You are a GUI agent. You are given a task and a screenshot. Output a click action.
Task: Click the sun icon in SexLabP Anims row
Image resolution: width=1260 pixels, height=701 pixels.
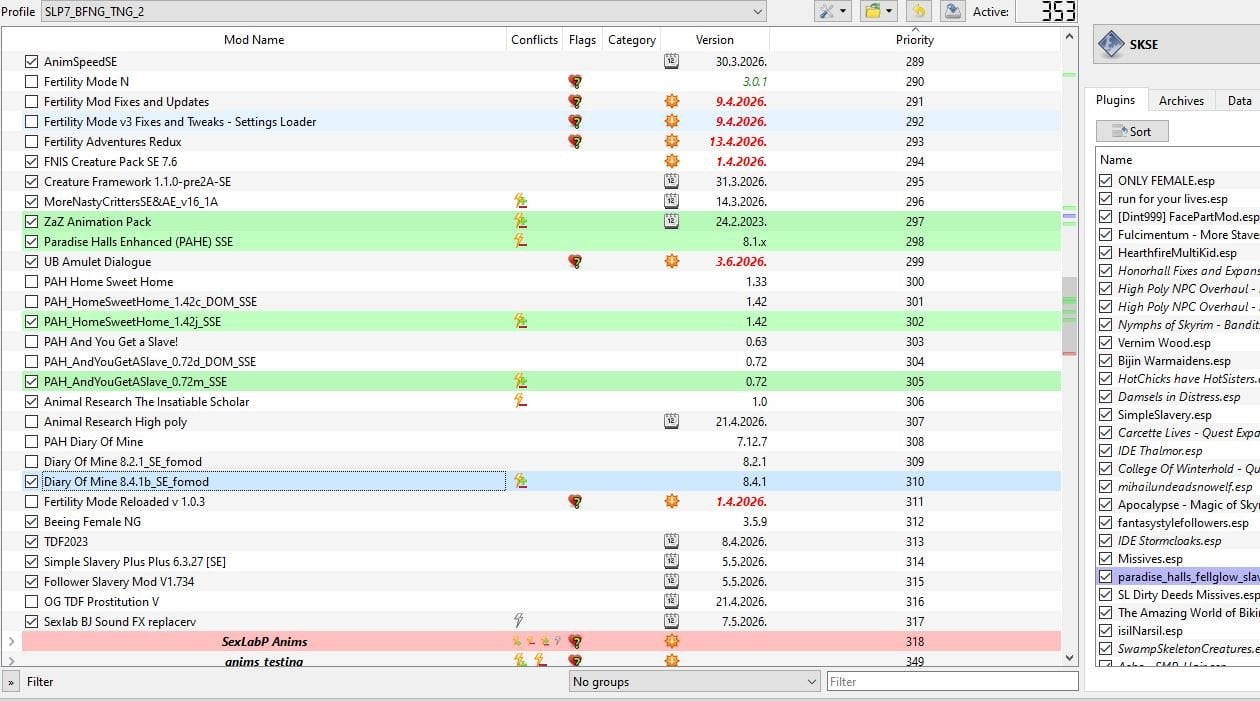click(671, 642)
